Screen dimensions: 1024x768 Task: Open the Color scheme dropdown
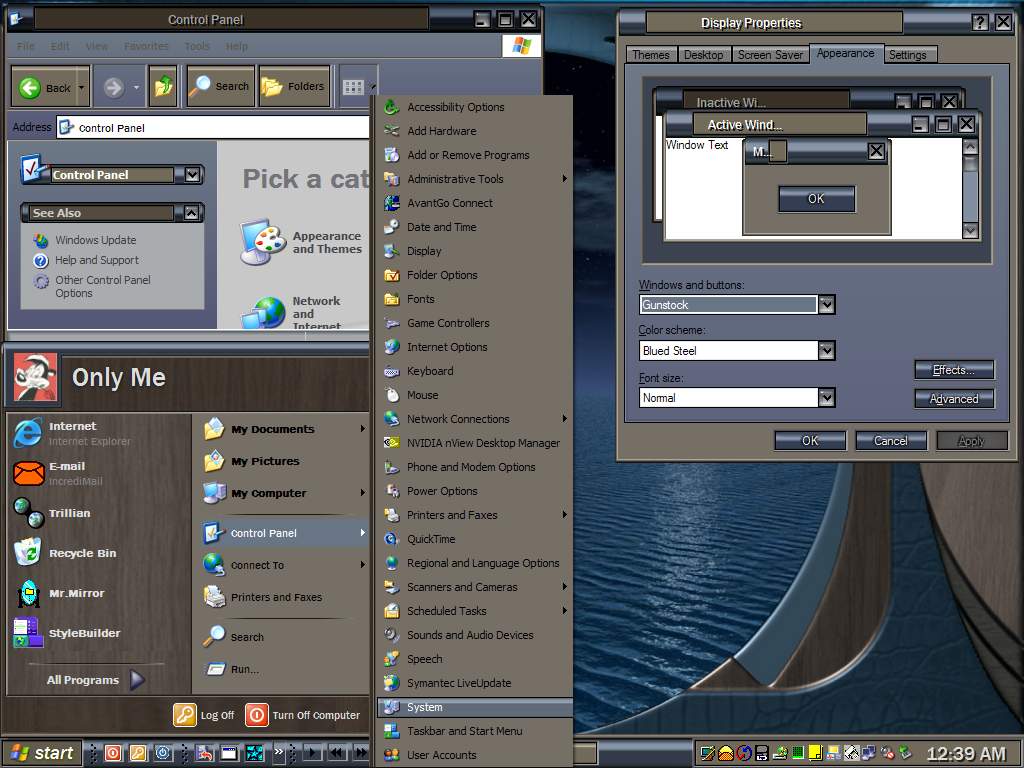pyautogui.click(x=826, y=350)
